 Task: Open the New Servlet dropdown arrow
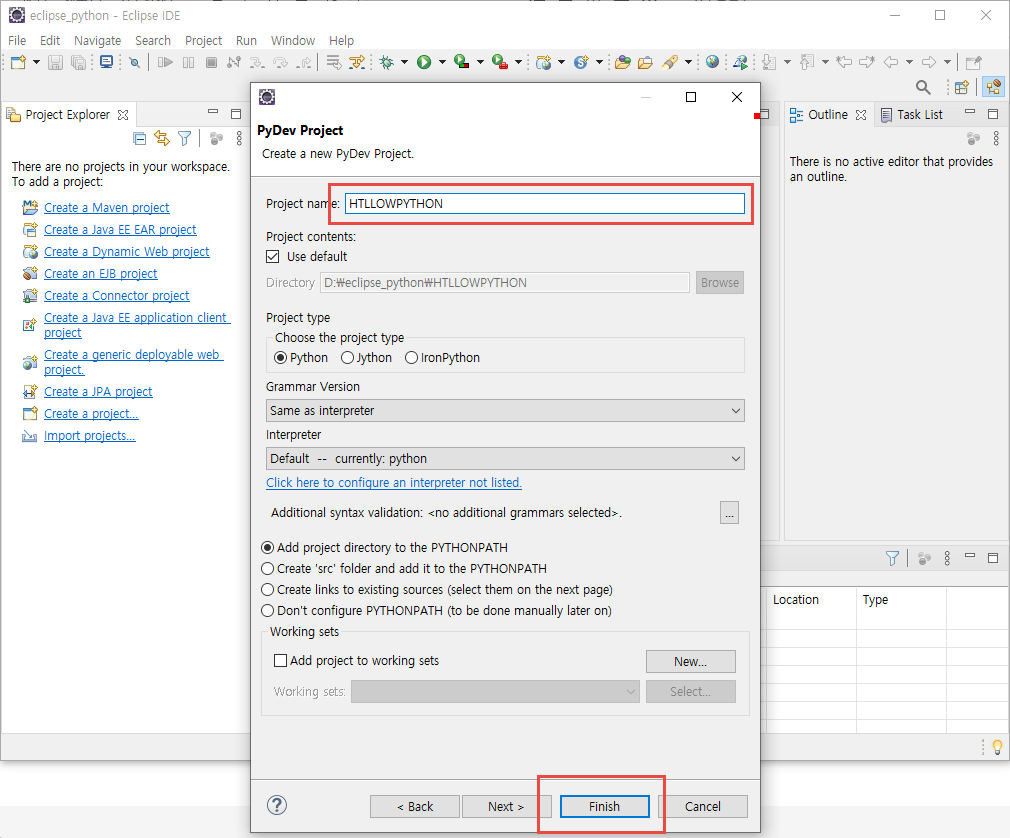click(x=599, y=62)
